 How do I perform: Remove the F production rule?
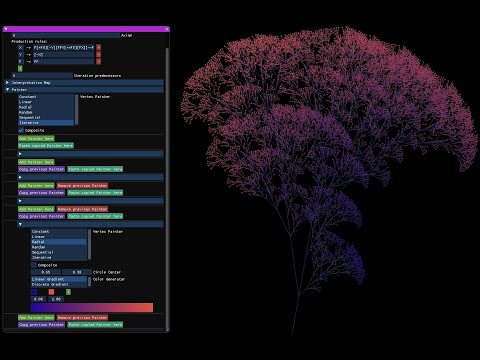click(99, 62)
